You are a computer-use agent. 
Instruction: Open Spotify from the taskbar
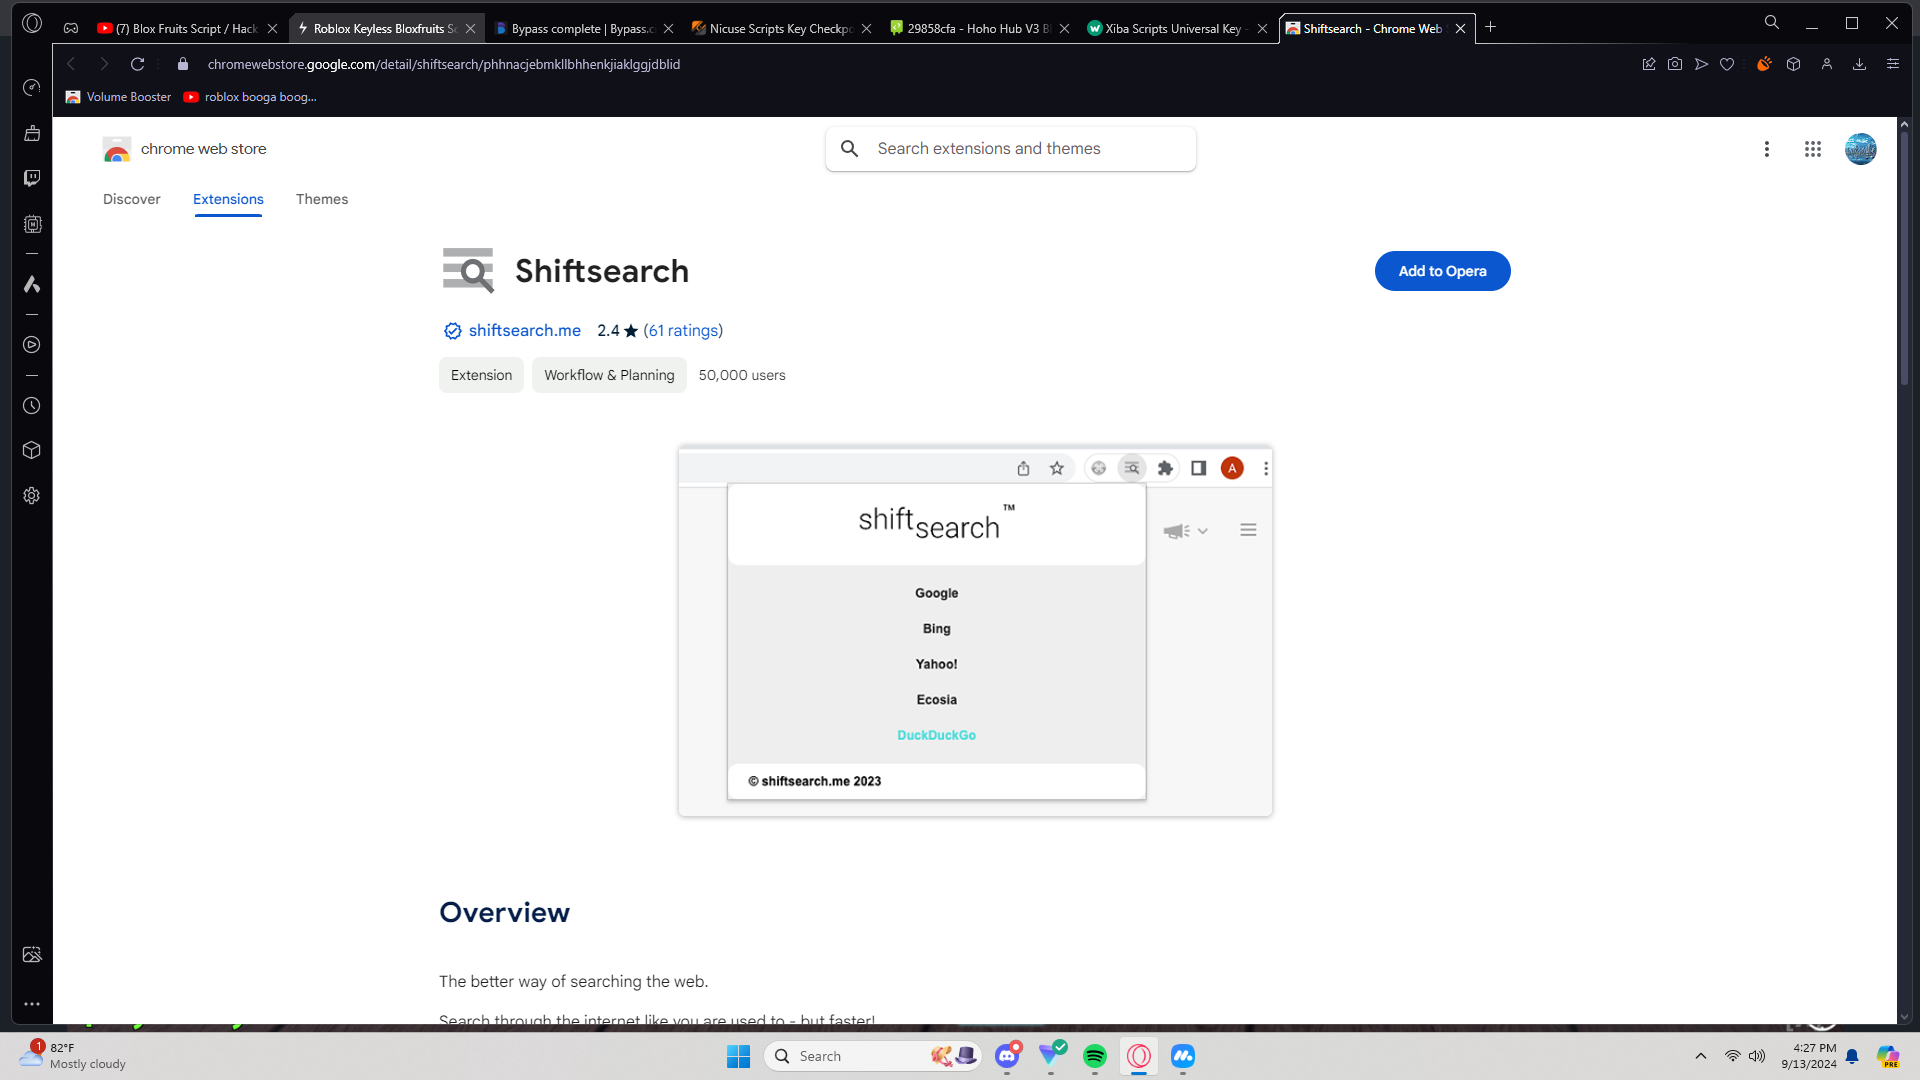pos(1095,1056)
